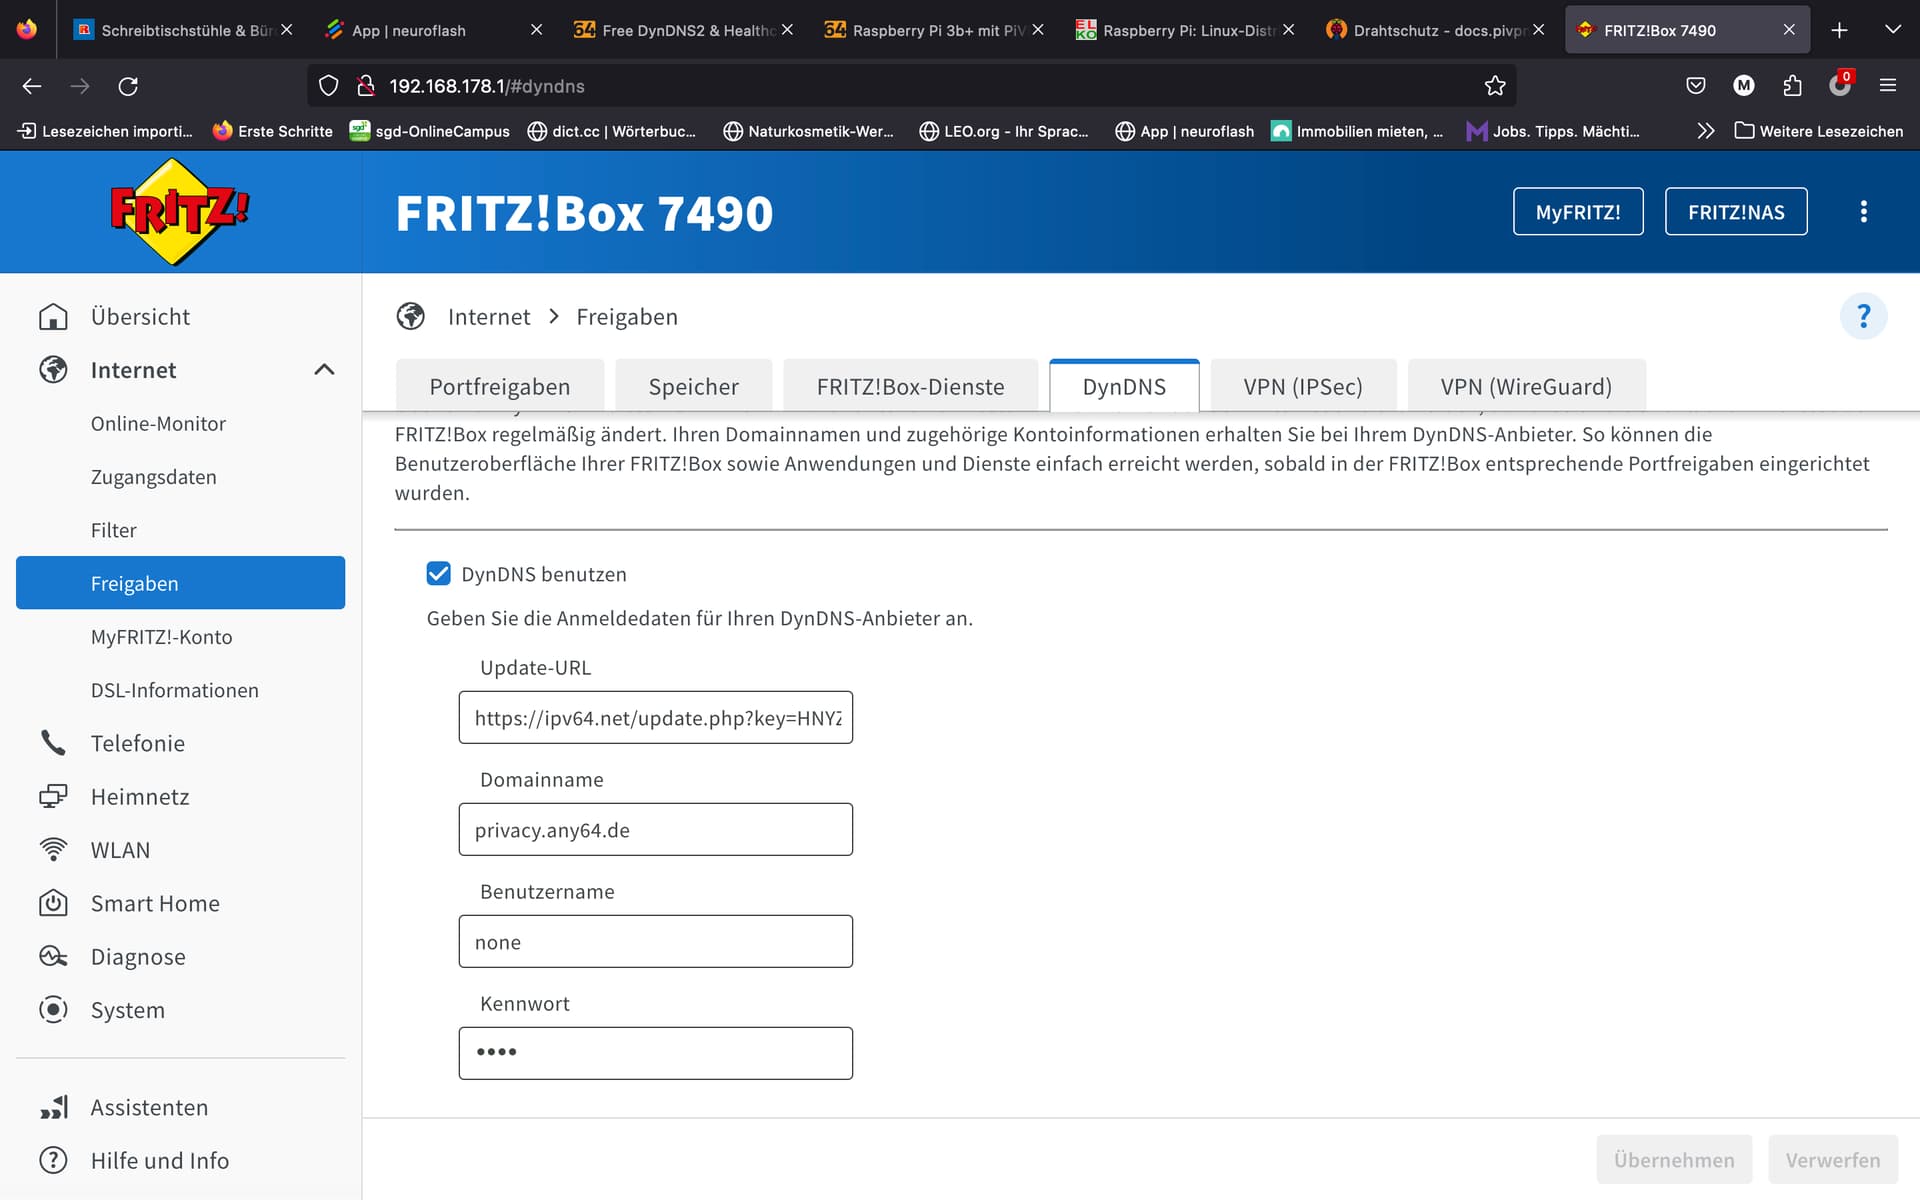Viewport: 1920px width, 1200px height.
Task: Open Erste Schritte bookmark
Action: coord(272,131)
